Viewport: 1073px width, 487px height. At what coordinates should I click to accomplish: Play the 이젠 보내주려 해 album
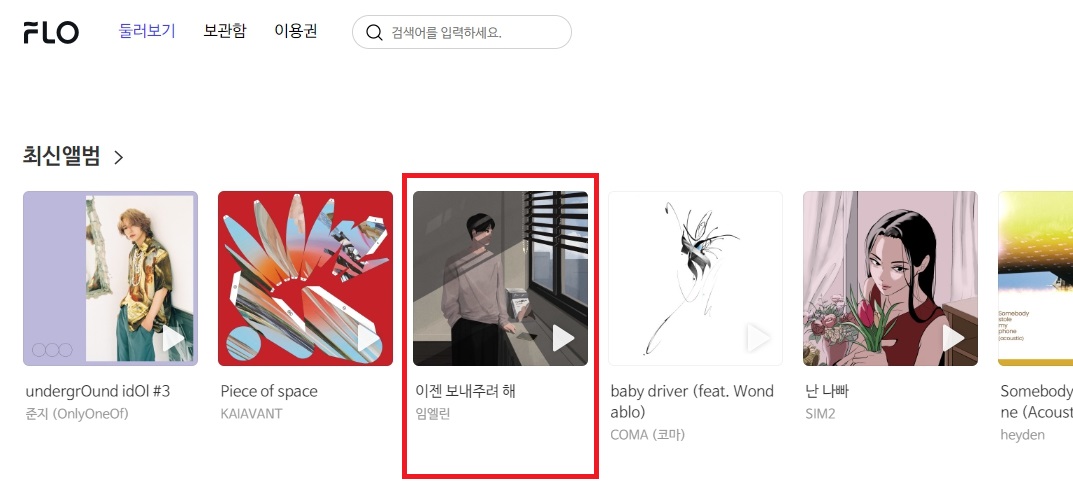(x=564, y=339)
